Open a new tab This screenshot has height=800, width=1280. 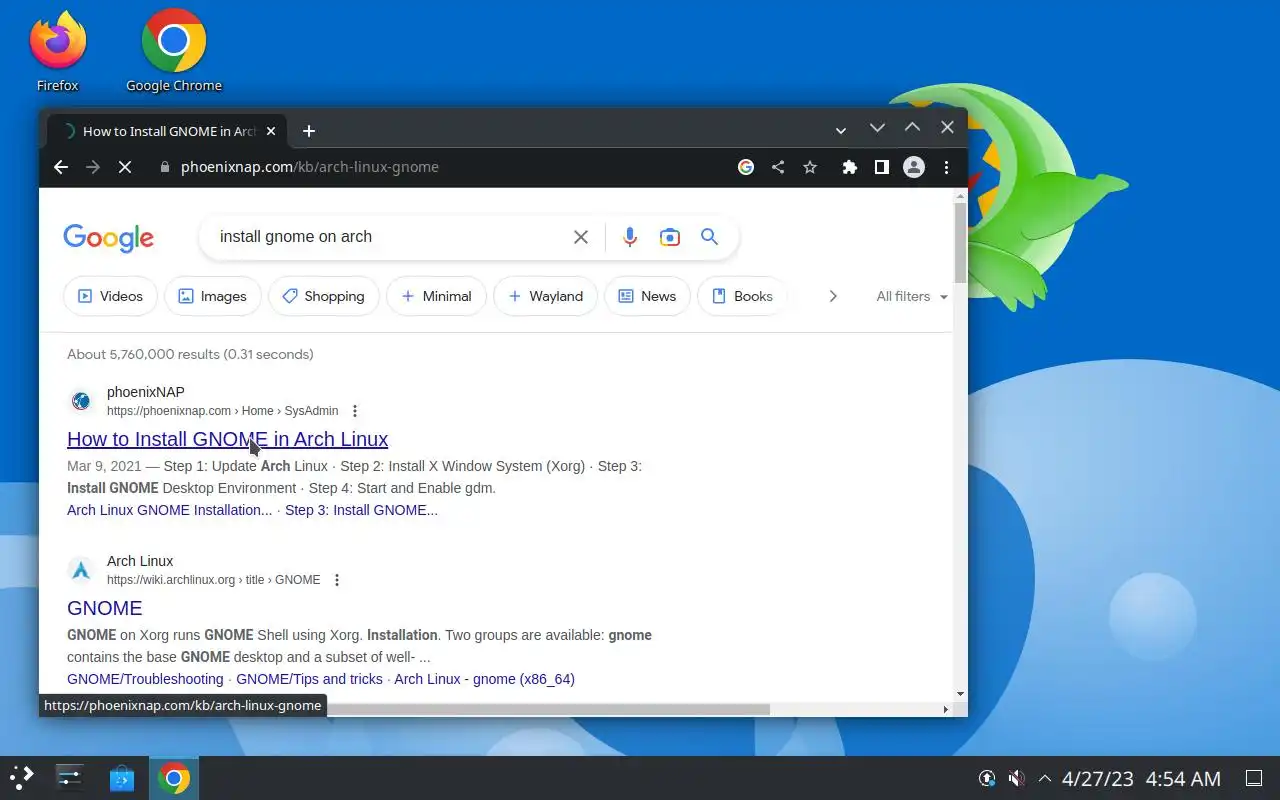coord(309,131)
